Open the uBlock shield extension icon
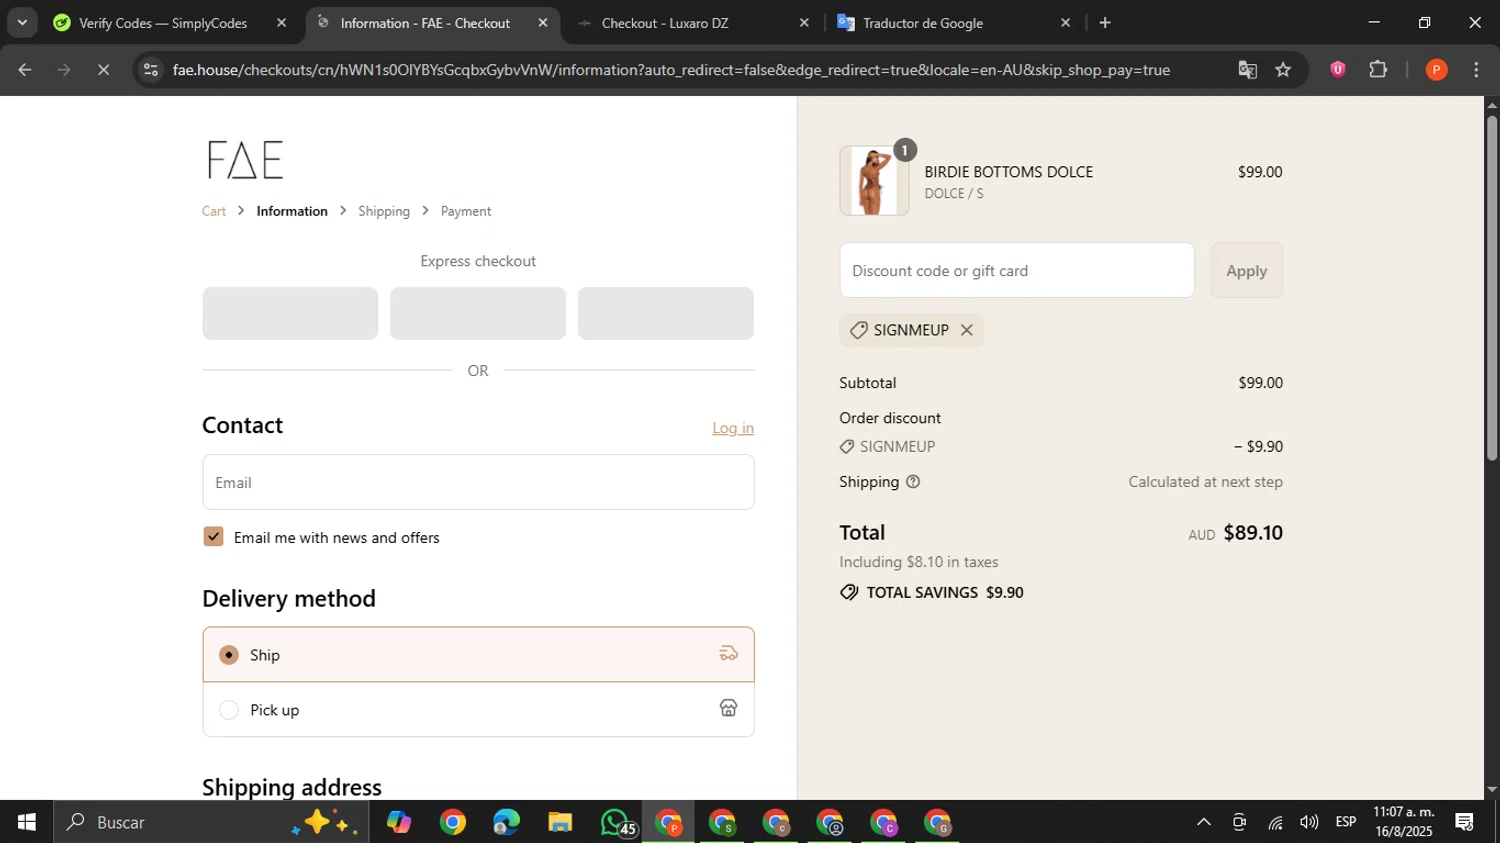The image size is (1500, 843). point(1337,70)
